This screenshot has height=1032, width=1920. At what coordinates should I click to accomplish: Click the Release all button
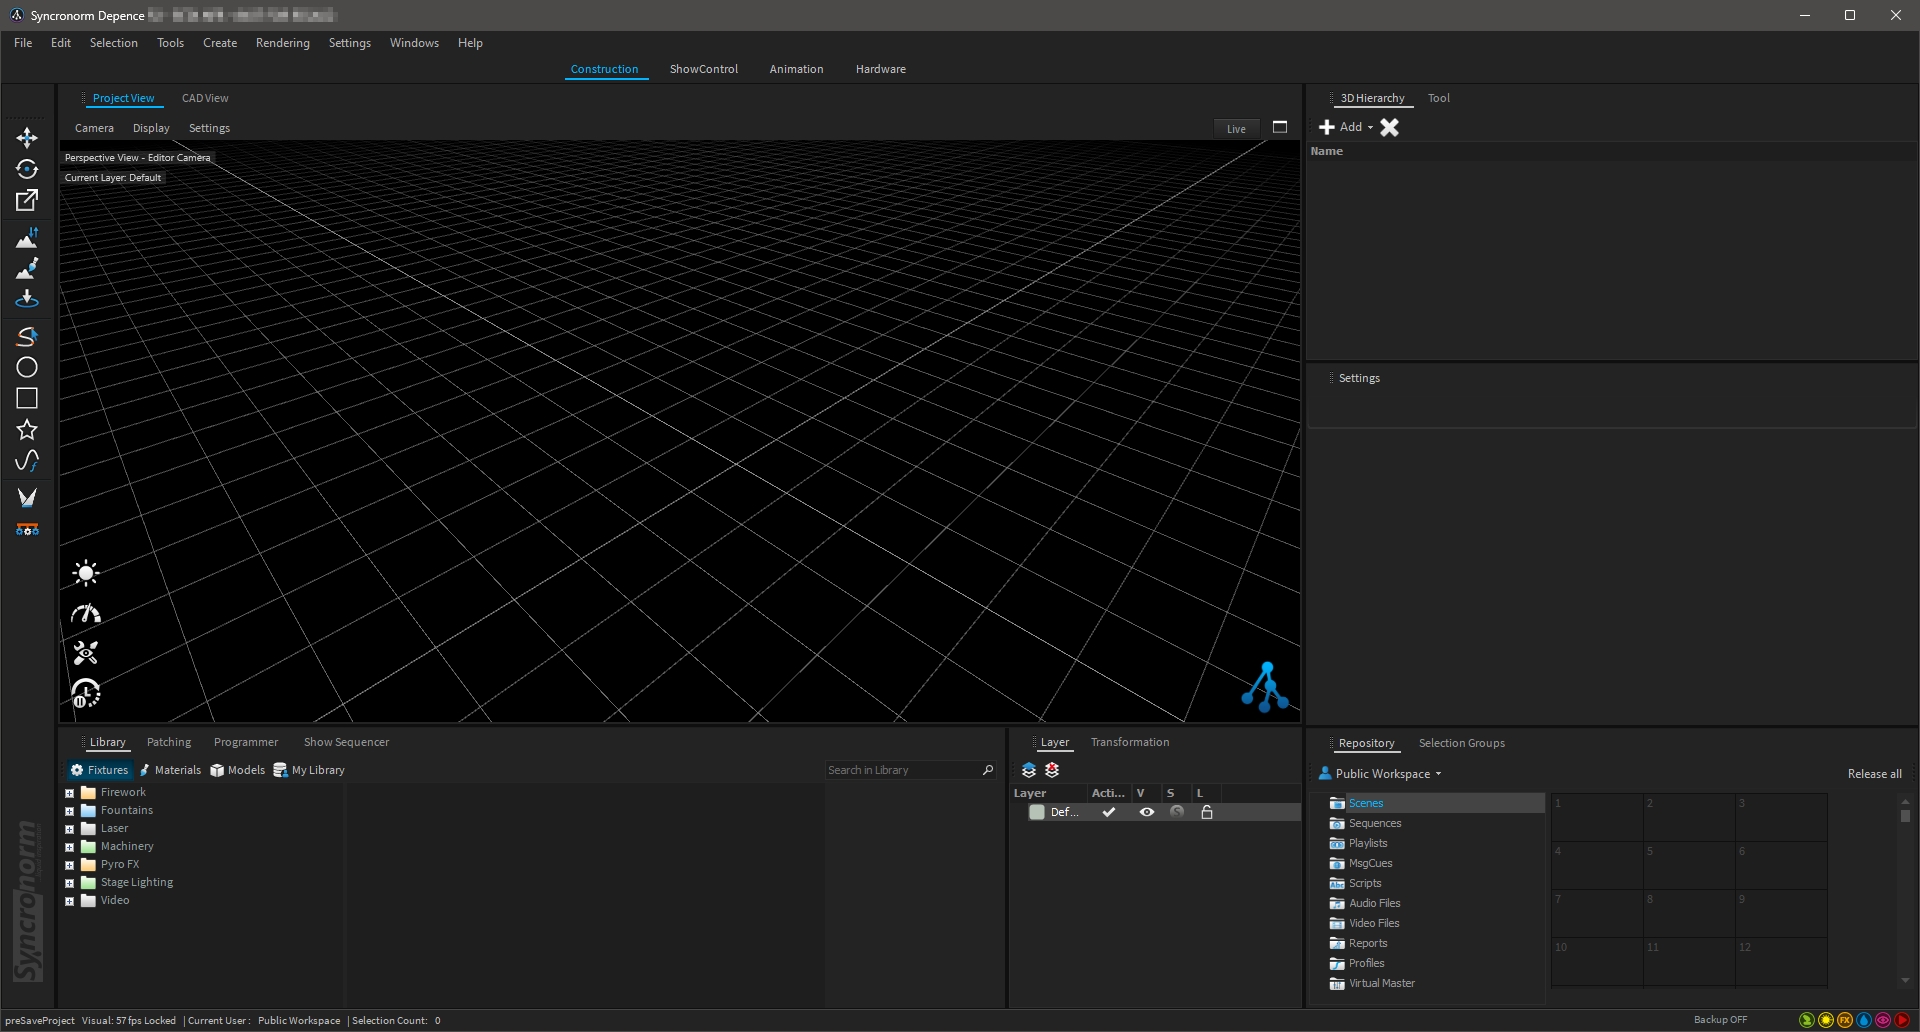1874,774
